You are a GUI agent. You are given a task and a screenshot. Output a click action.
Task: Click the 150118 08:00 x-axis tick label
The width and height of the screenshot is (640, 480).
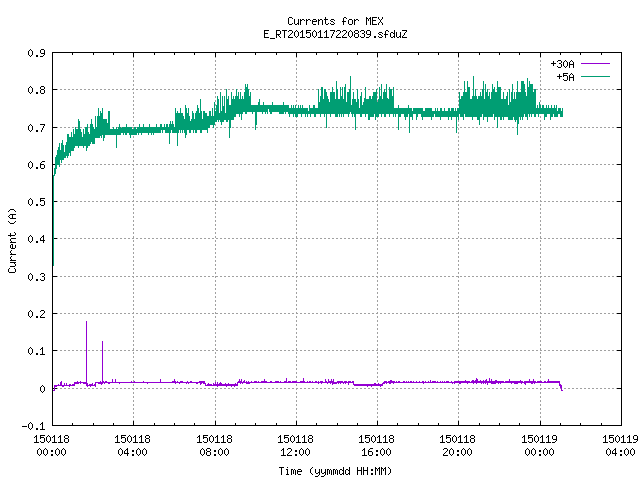click(x=214, y=446)
